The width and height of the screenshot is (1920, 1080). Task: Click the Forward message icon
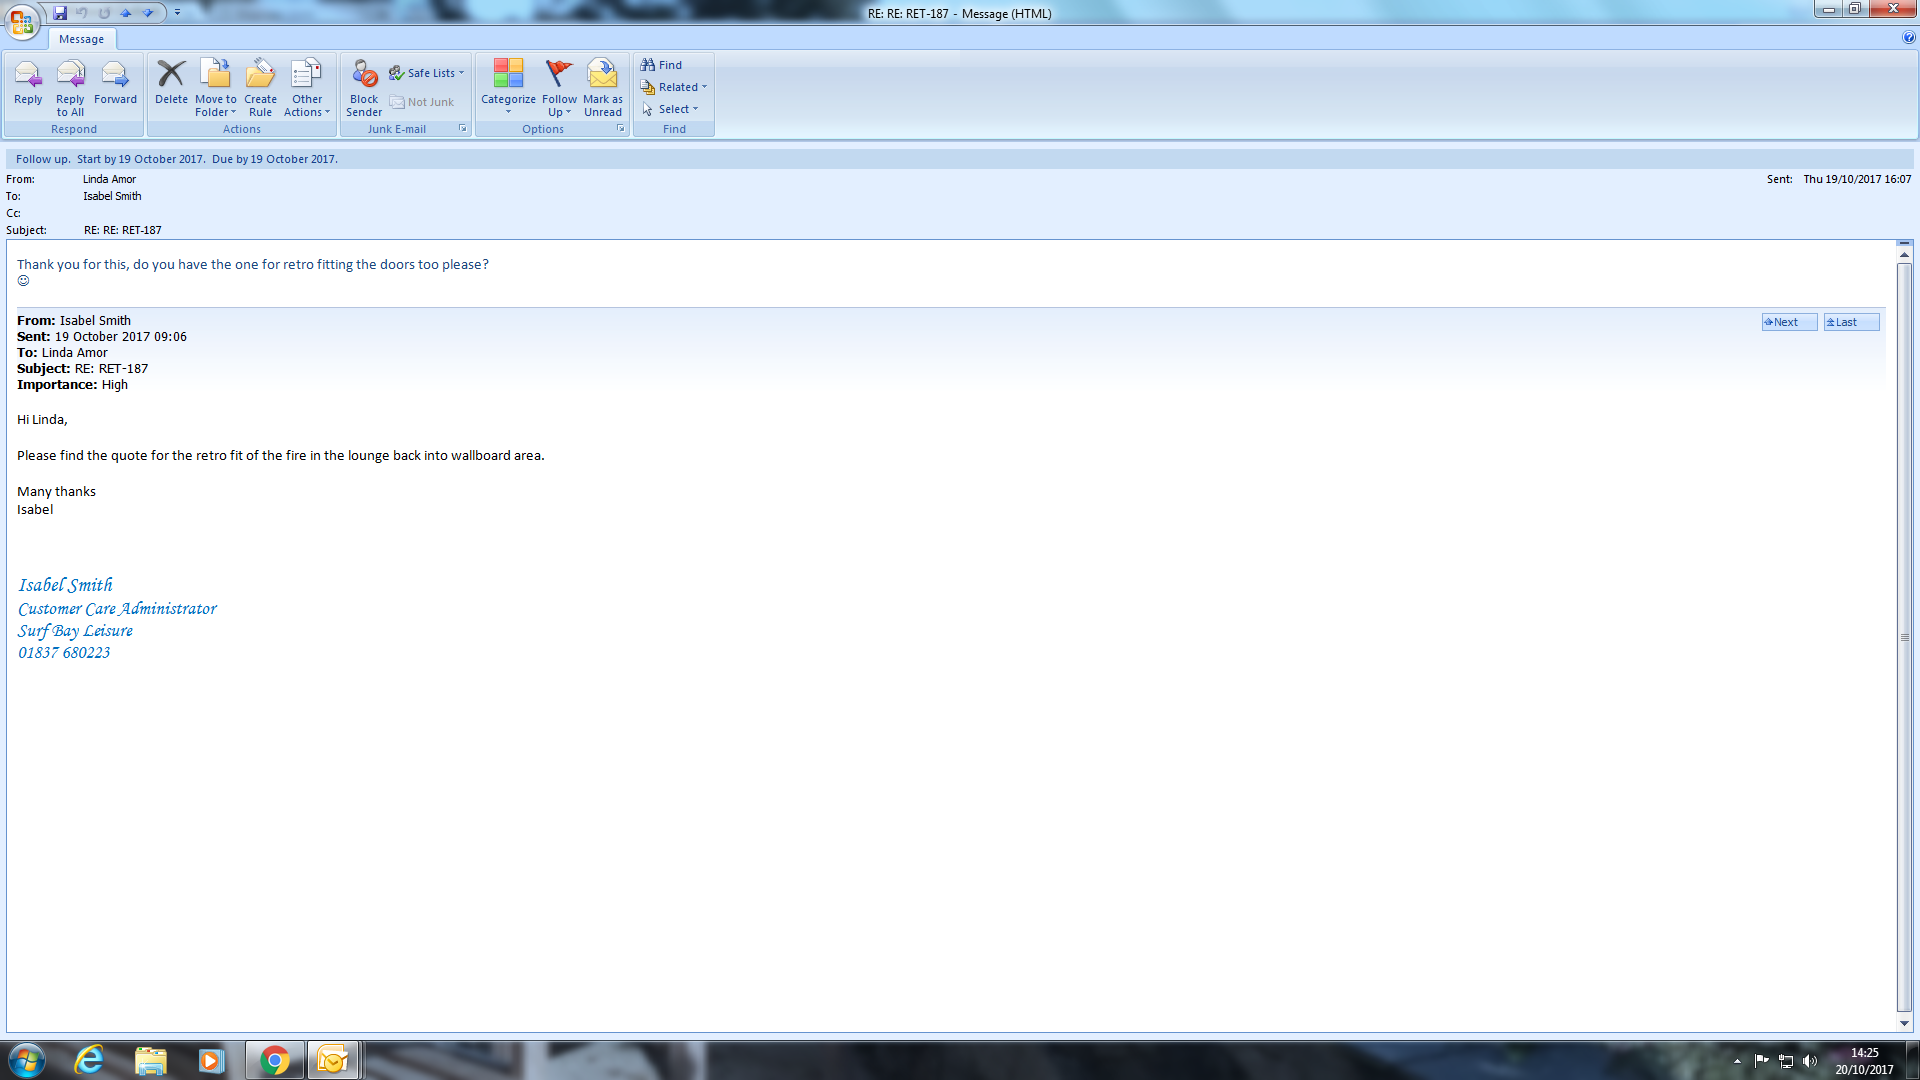click(115, 76)
